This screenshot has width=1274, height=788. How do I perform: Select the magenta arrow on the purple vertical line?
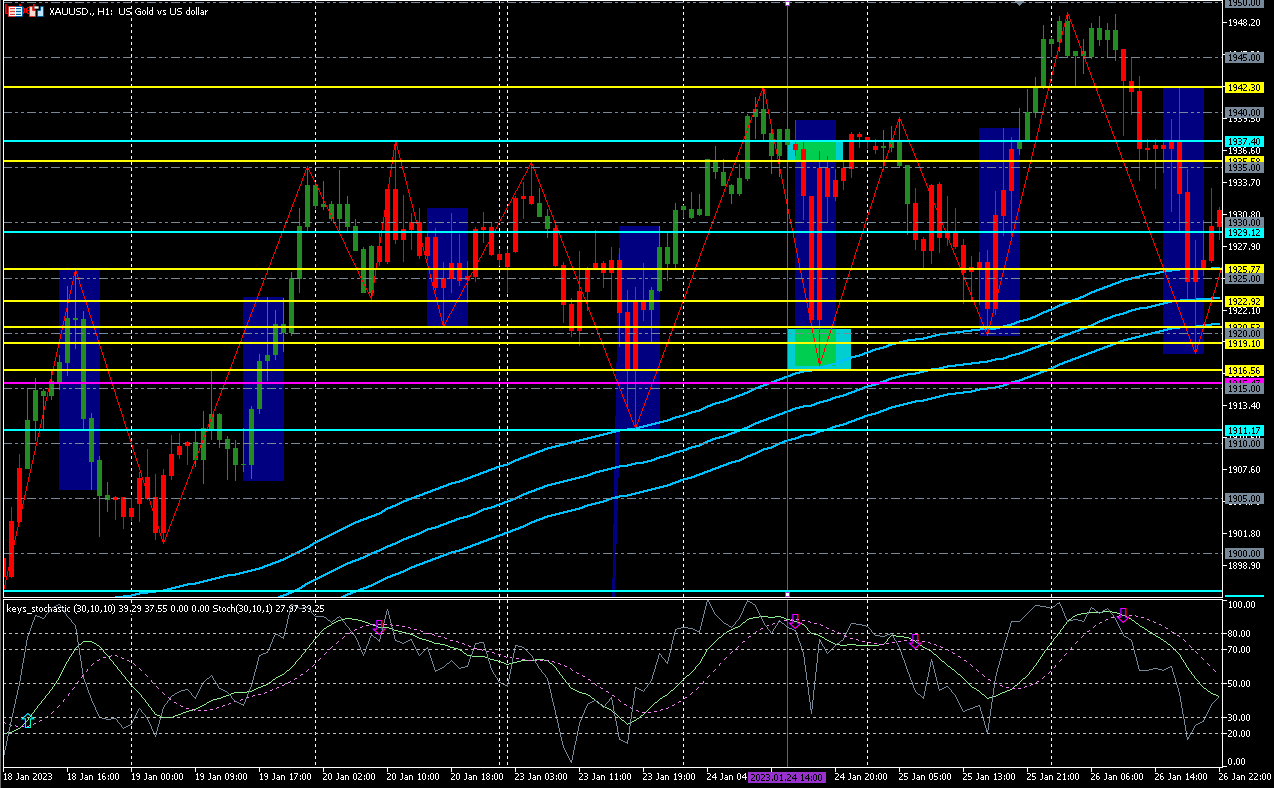pyautogui.click(x=795, y=621)
